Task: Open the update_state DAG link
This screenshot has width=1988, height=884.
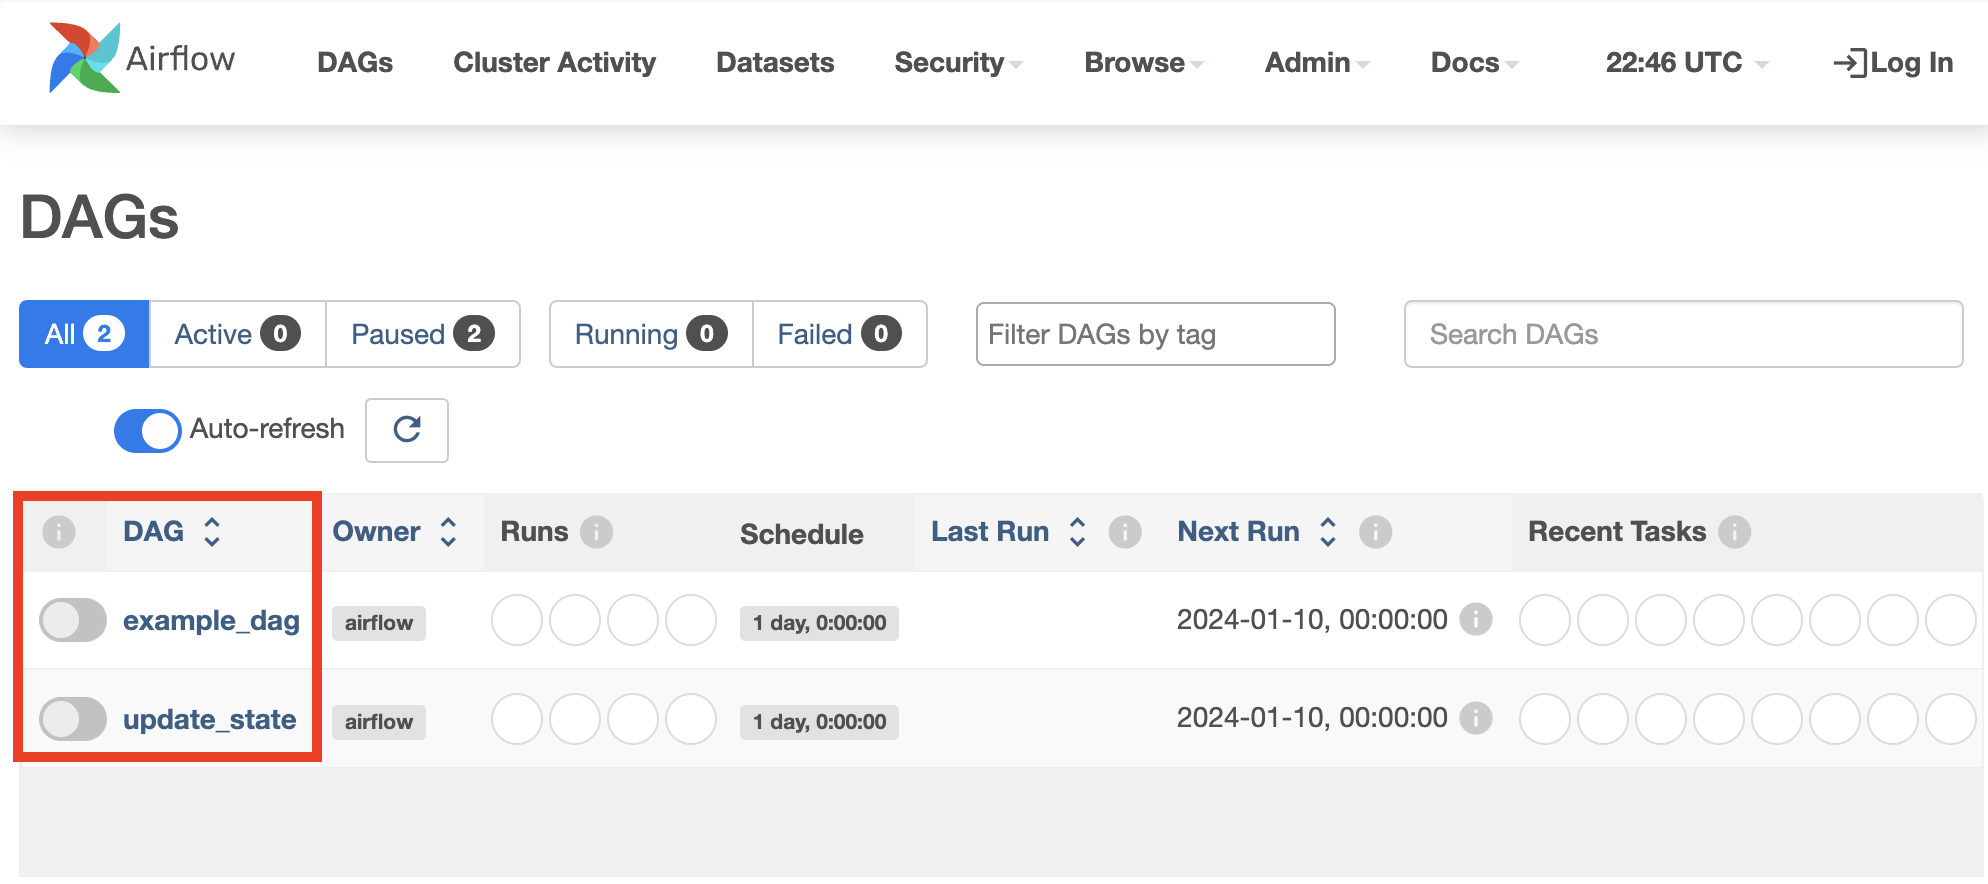Action: [209, 720]
